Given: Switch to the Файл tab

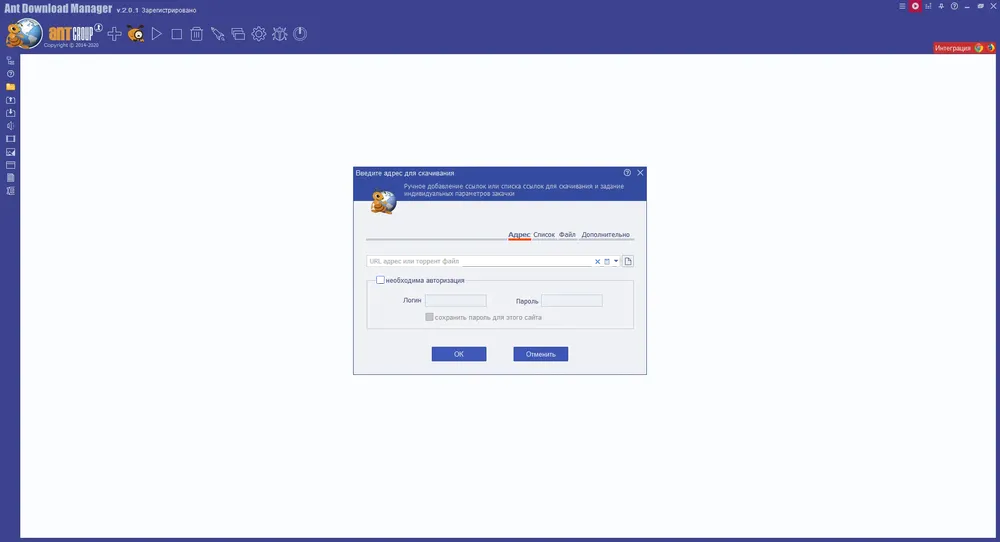Looking at the screenshot, I should (567, 235).
